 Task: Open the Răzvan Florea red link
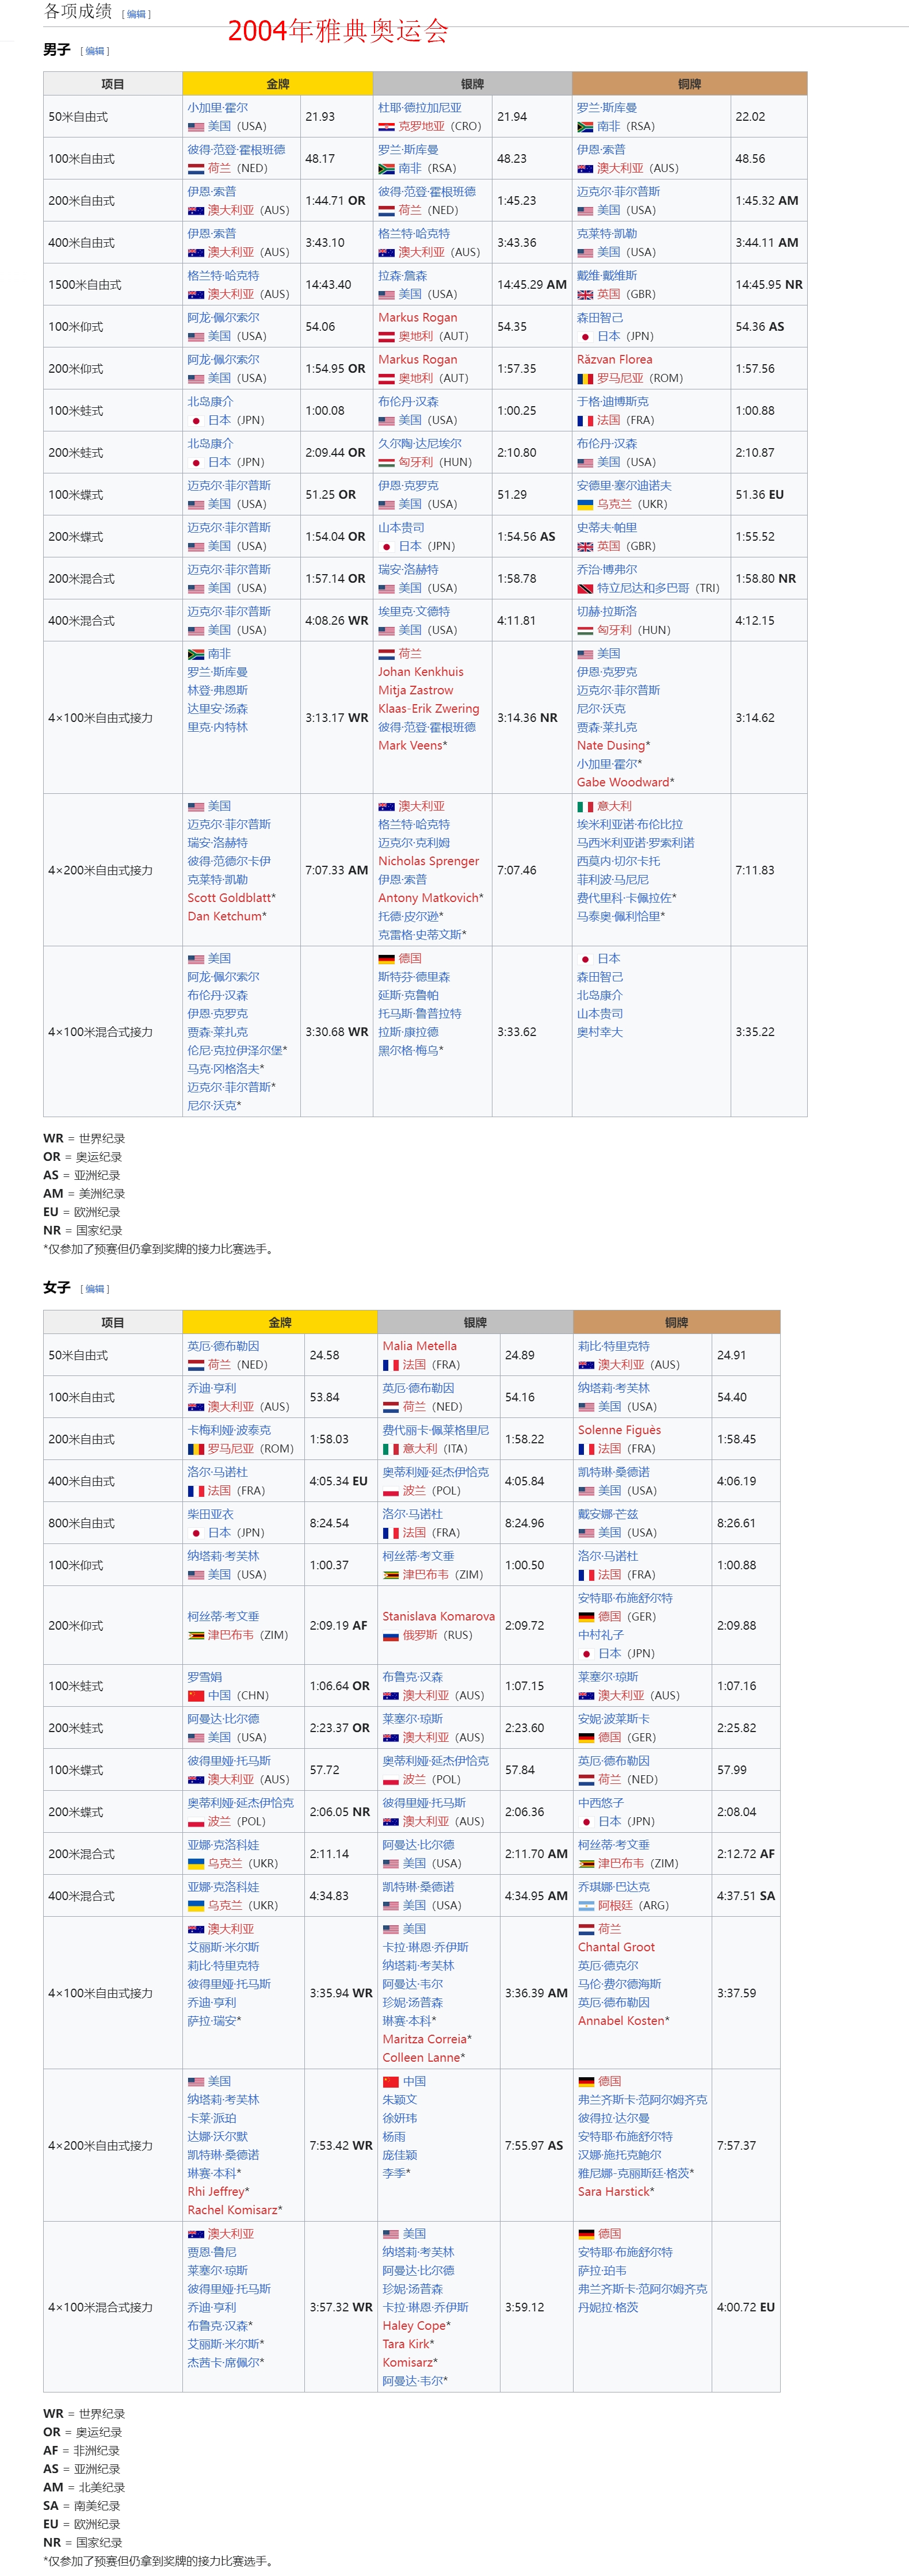pyautogui.click(x=614, y=360)
